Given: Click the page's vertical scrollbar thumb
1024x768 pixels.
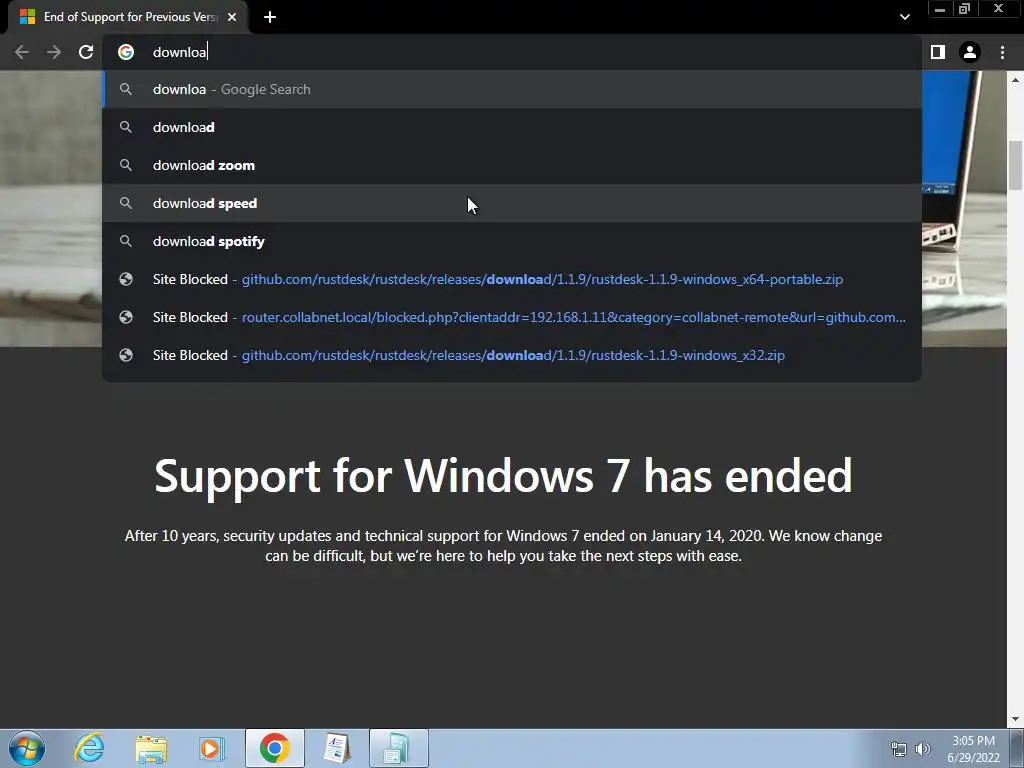Looking at the screenshot, I should [x=1015, y=165].
